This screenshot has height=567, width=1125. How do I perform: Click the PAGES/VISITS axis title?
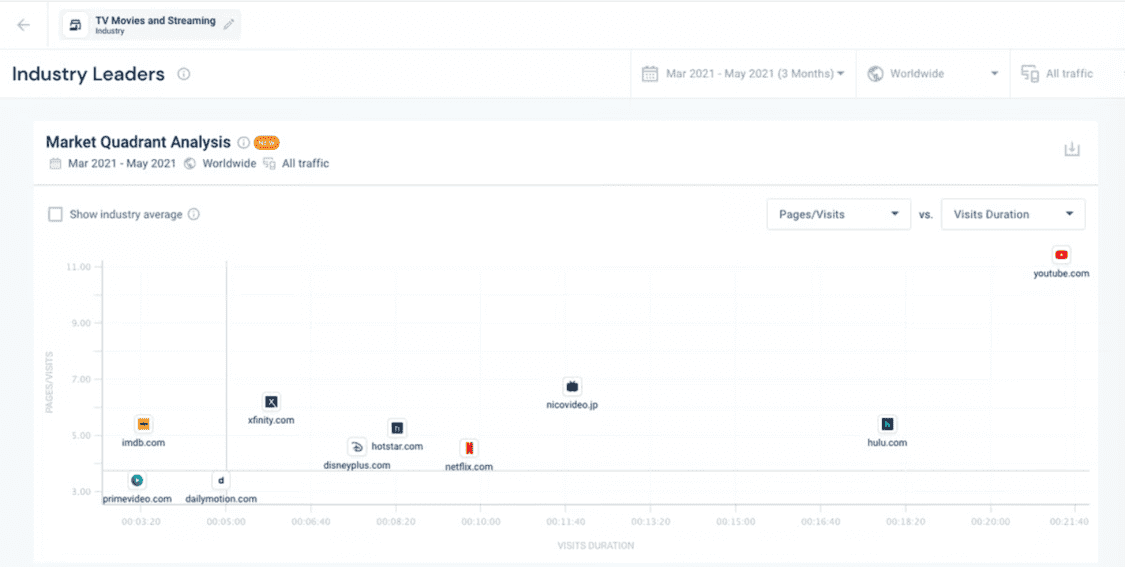point(50,383)
